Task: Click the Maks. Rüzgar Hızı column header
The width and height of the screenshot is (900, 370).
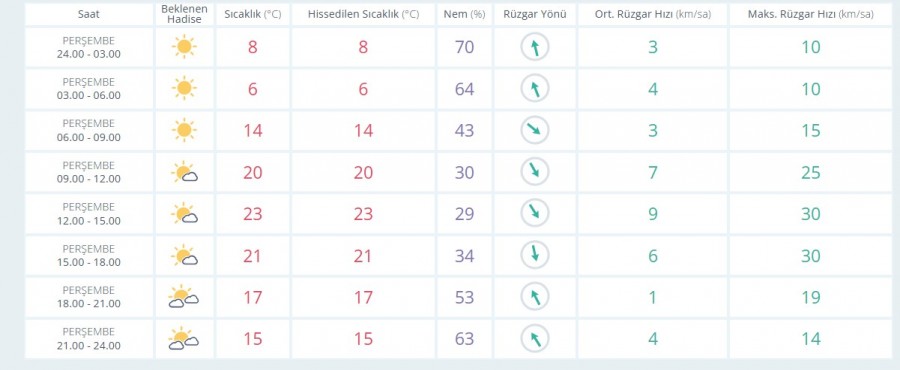Action: click(x=810, y=14)
